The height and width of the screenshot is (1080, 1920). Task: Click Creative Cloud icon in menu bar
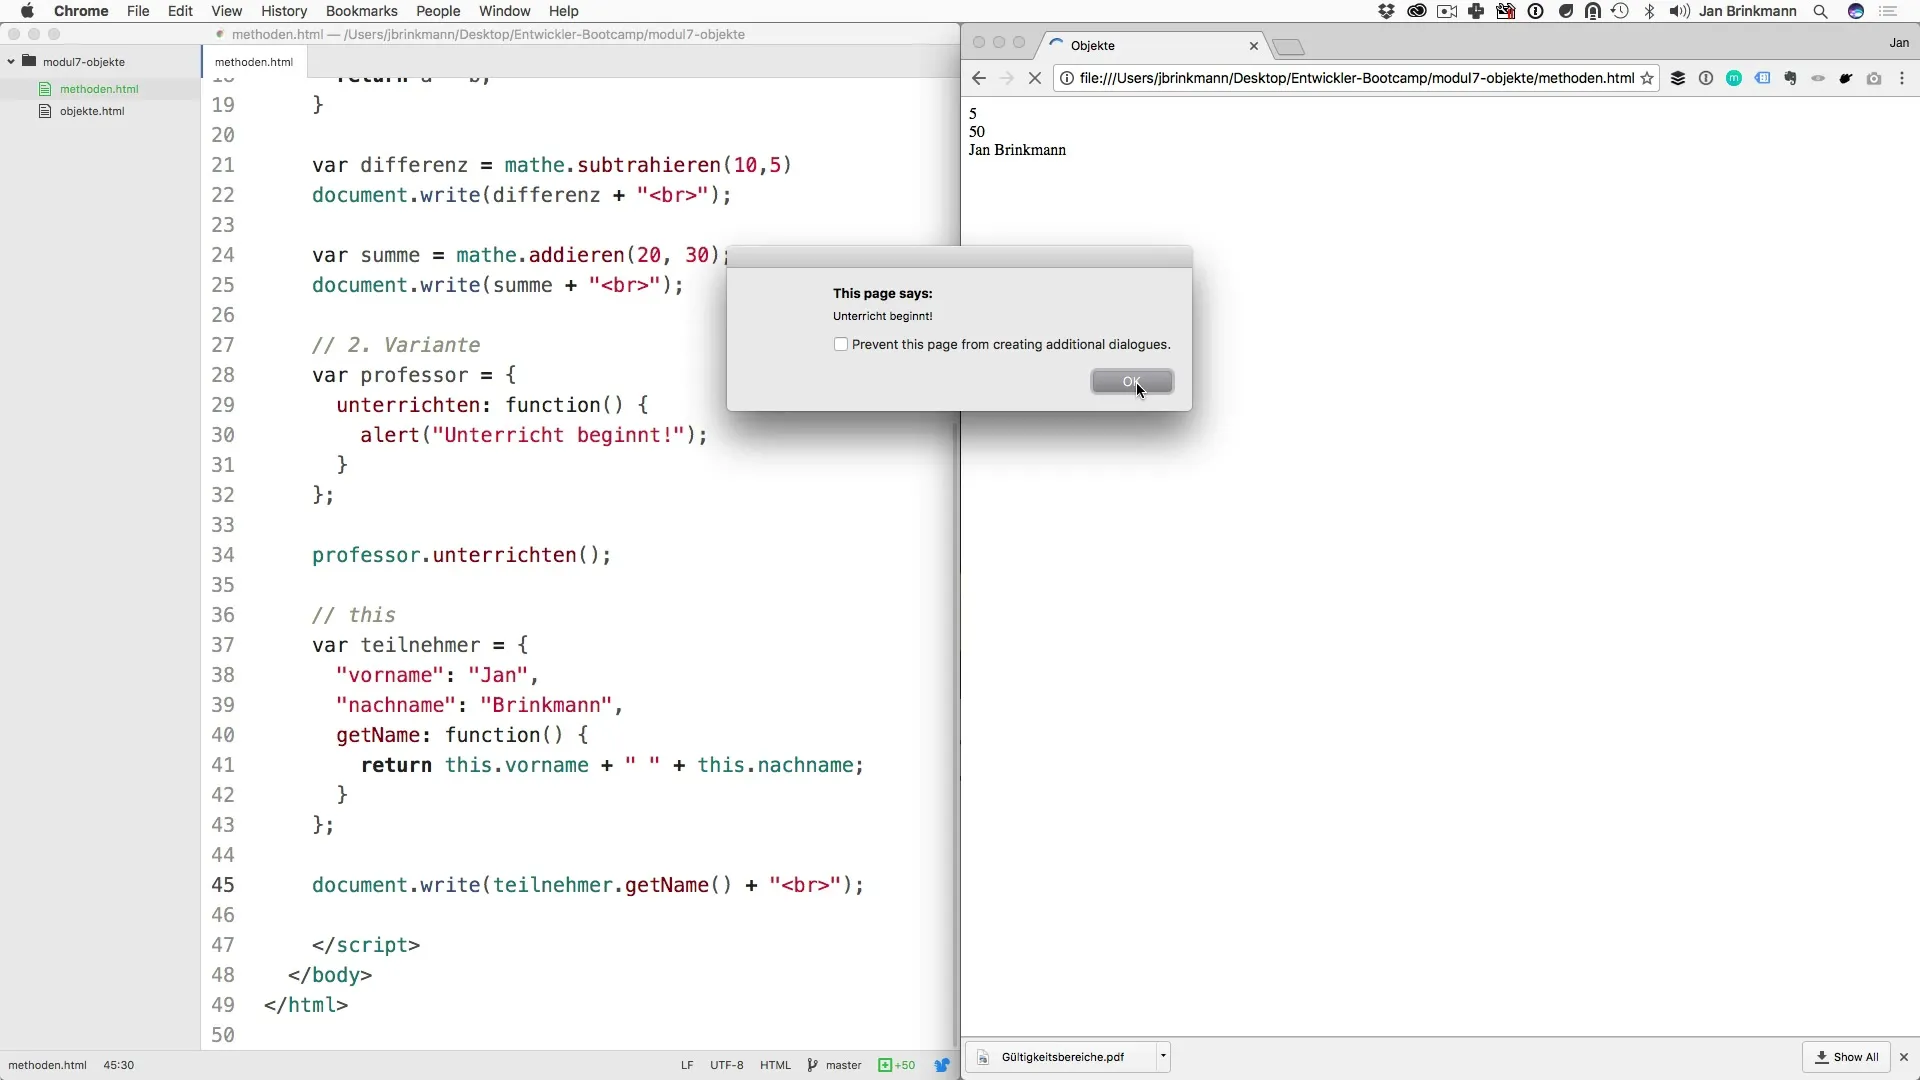point(1417,11)
